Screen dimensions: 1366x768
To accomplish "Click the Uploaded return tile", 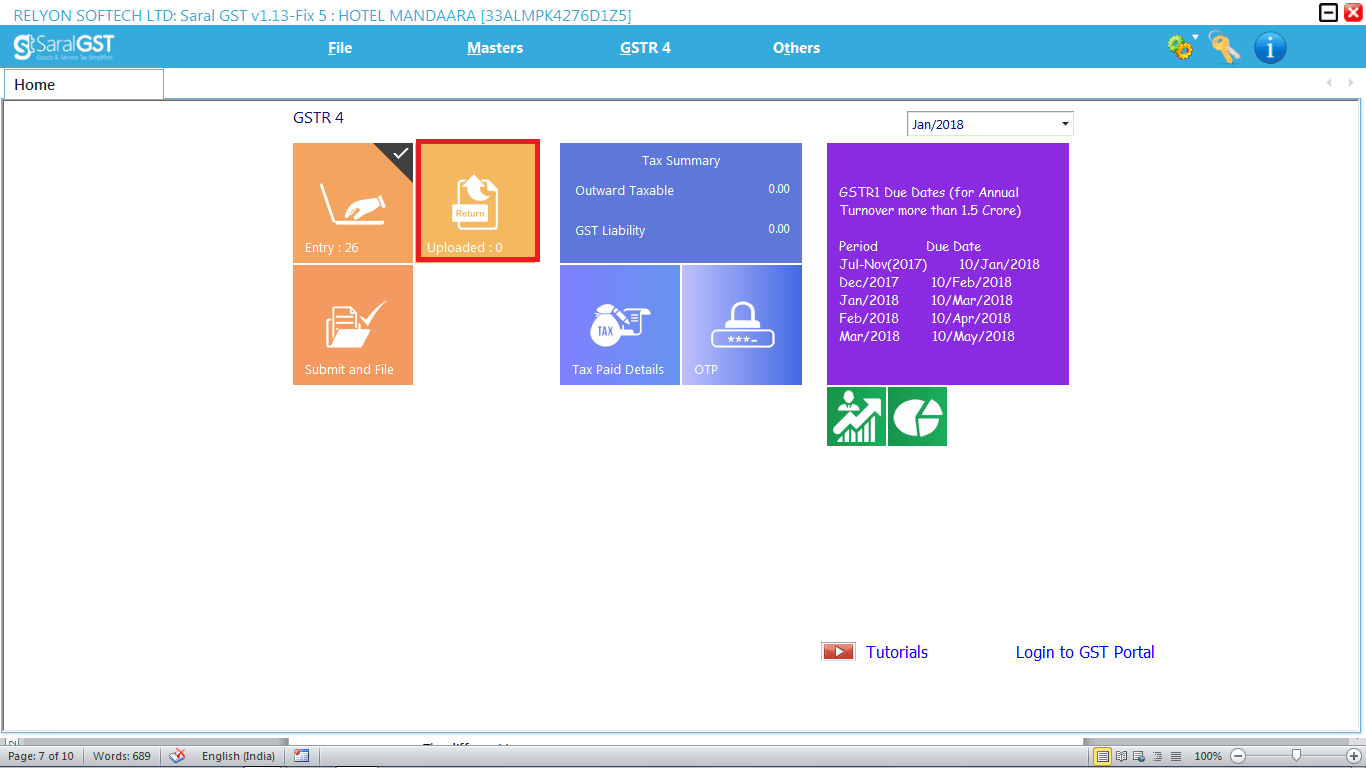I will coord(478,202).
